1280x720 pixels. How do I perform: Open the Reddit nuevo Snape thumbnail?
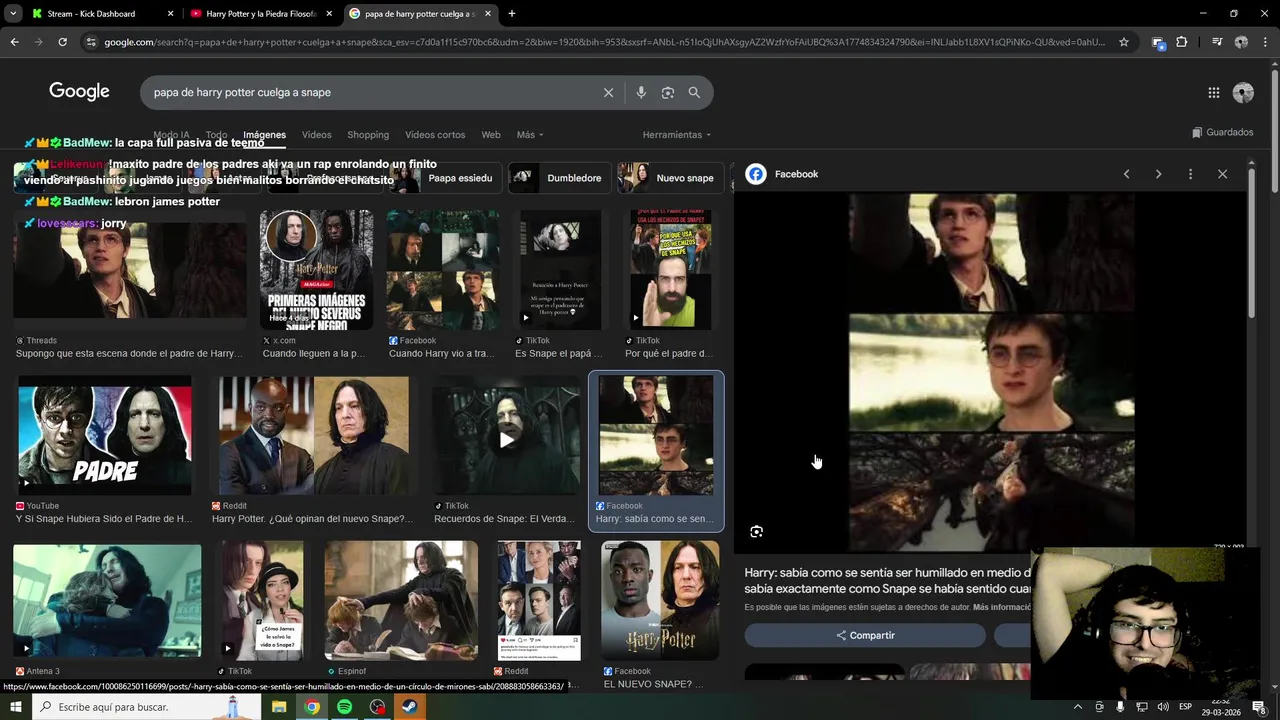click(314, 436)
